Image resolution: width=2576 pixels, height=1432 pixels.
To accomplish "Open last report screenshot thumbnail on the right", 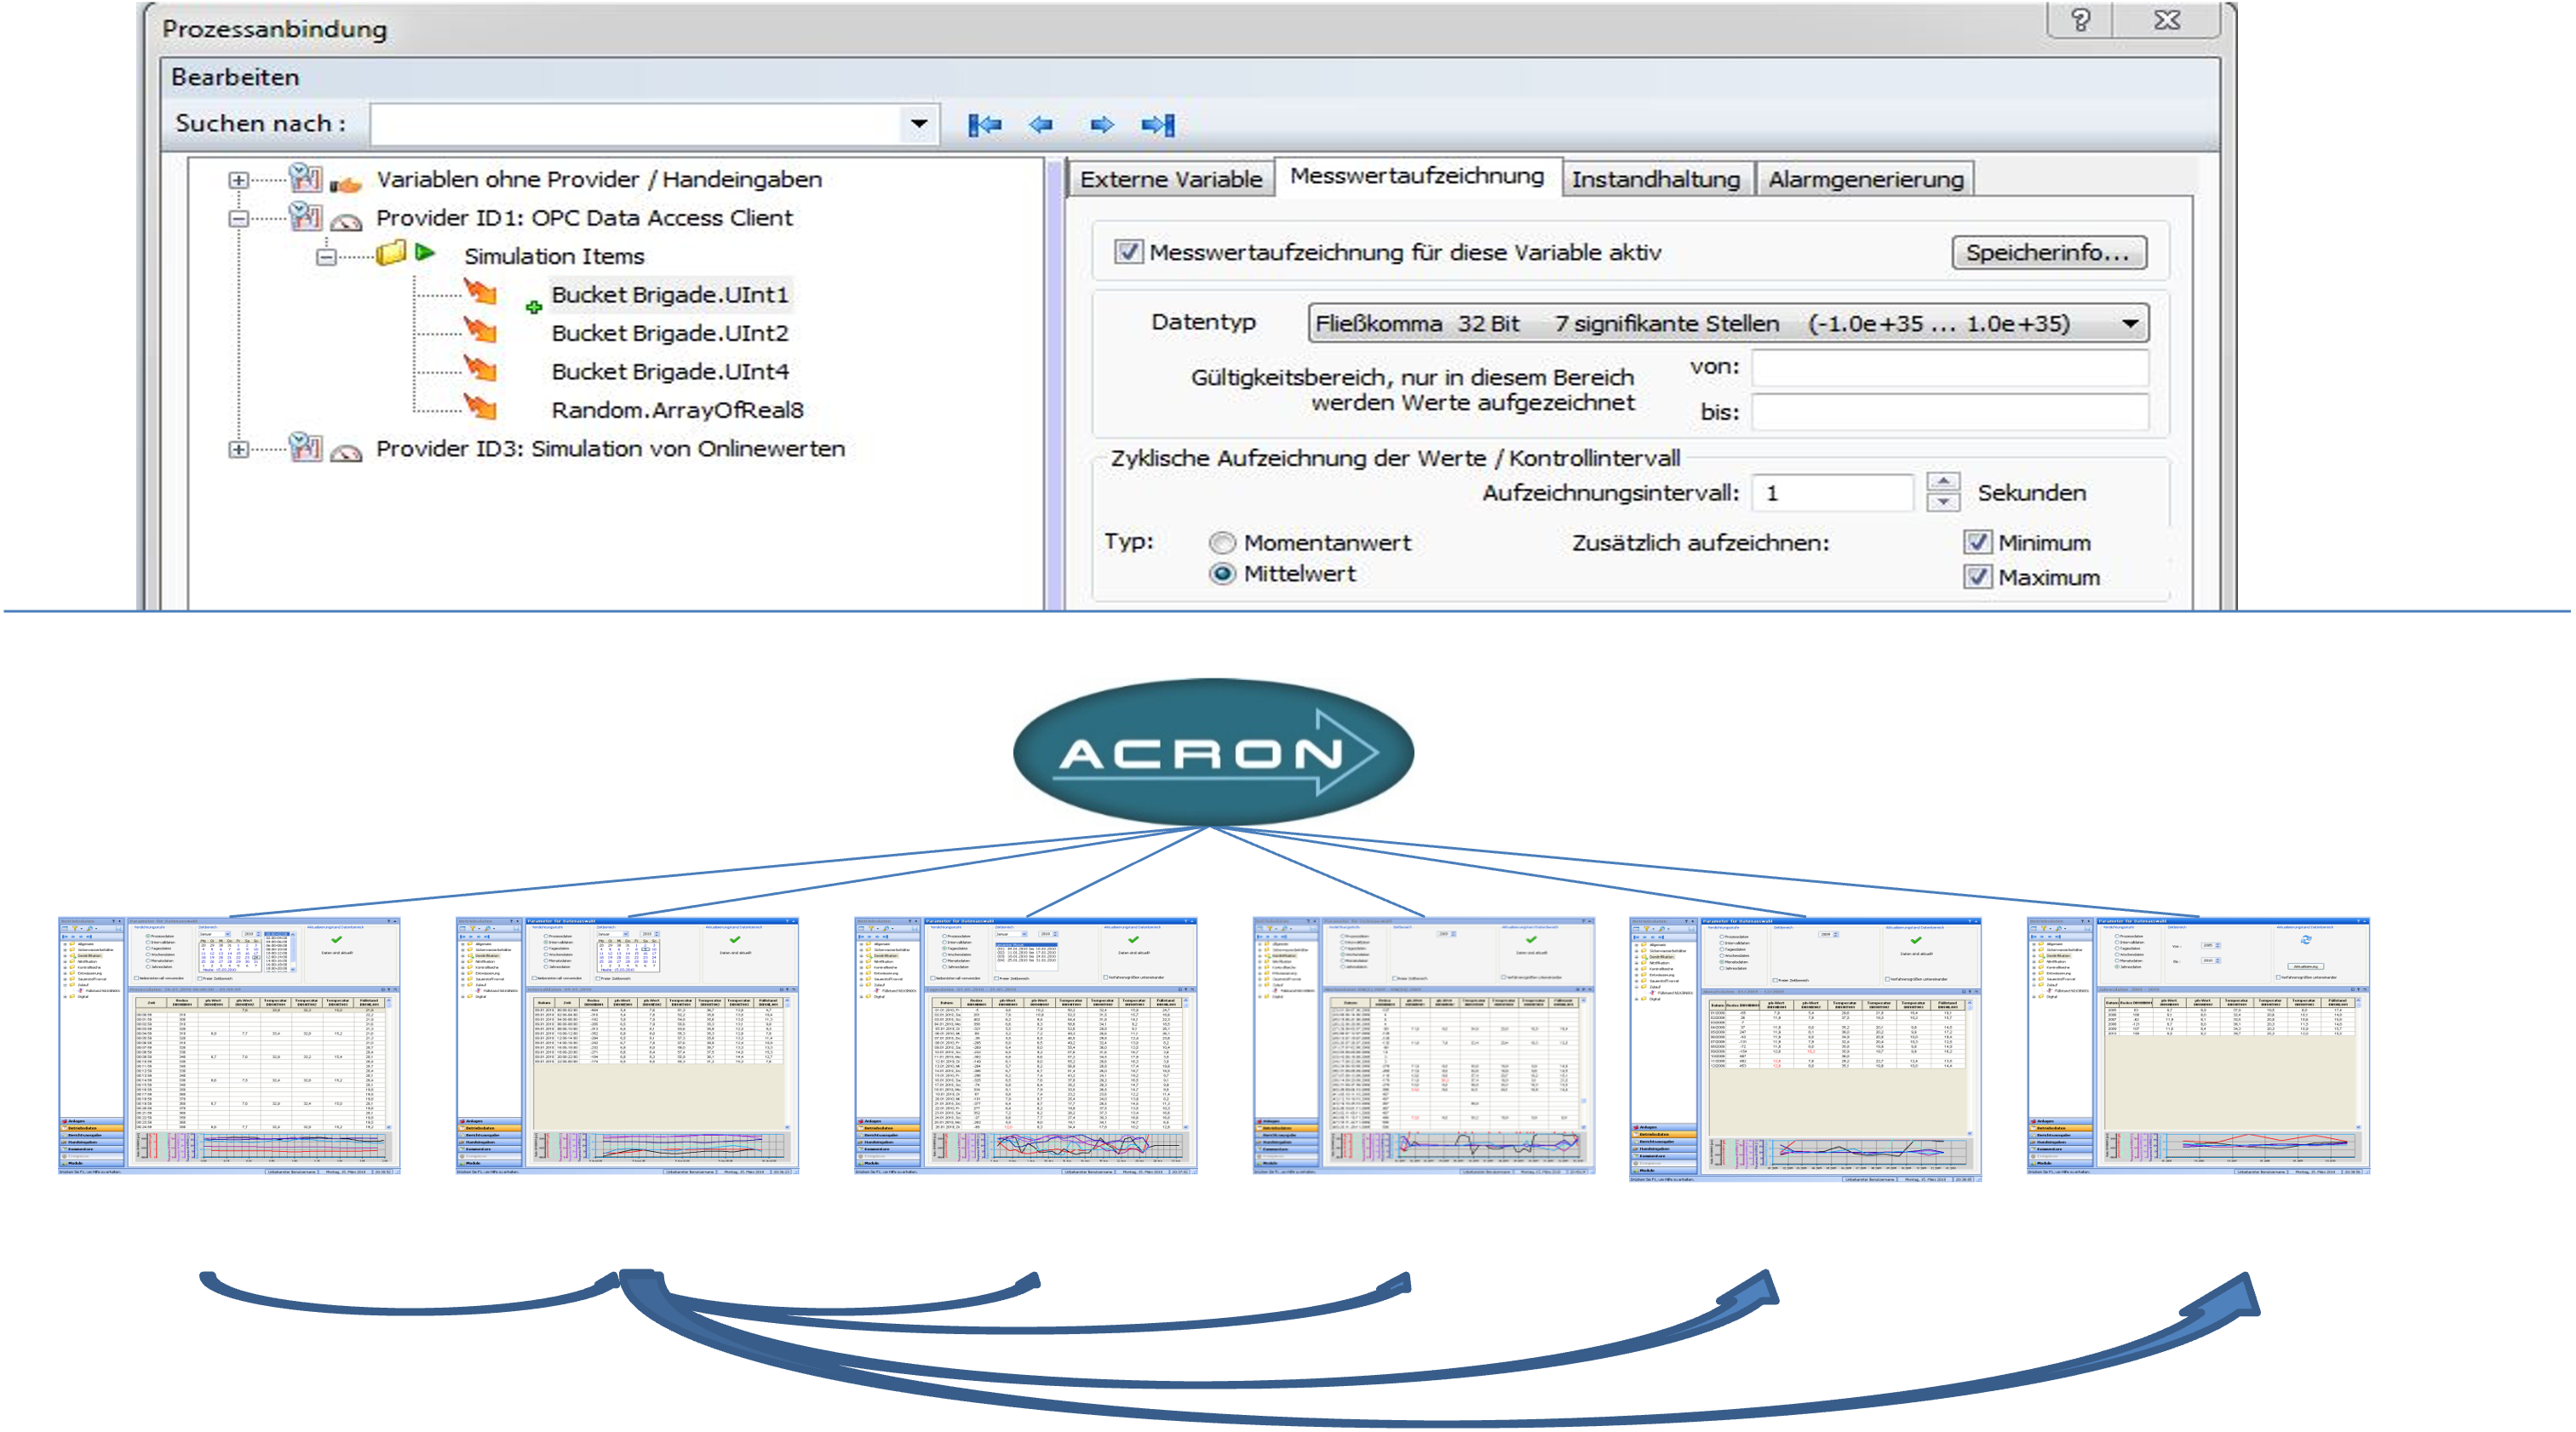I will 2197,1045.
